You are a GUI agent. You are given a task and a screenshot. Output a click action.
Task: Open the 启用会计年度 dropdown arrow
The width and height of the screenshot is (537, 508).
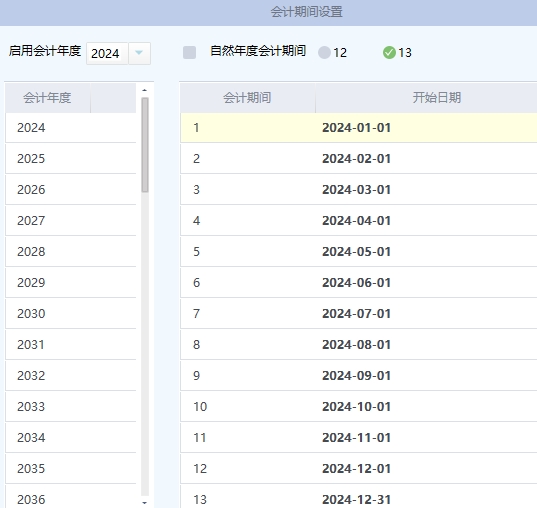pyautogui.click(x=139, y=53)
